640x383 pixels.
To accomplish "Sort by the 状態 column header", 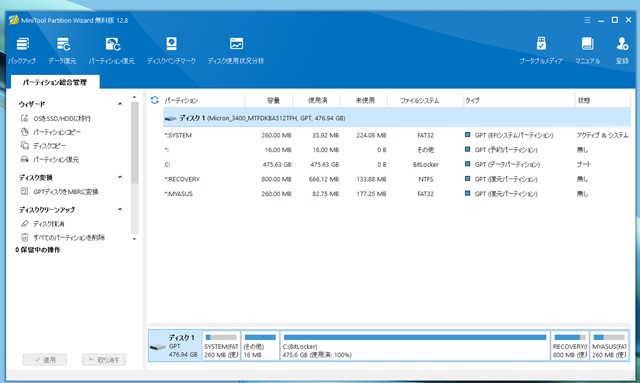I will [603, 100].
